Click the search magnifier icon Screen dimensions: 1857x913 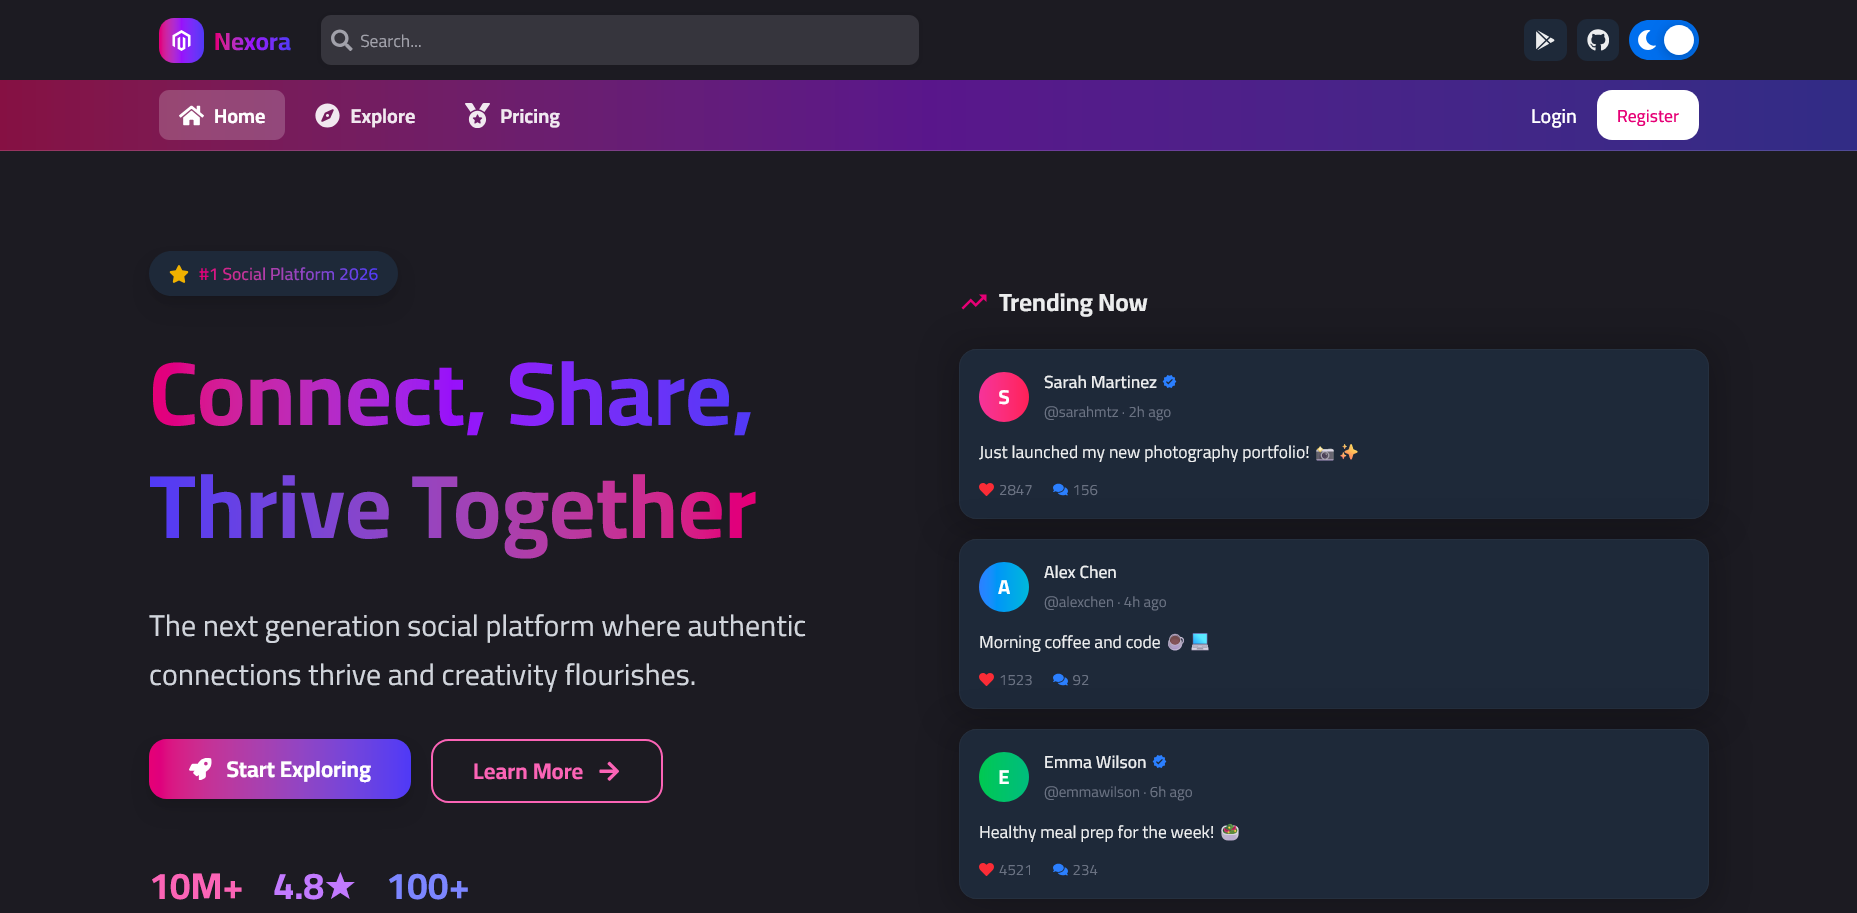click(x=342, y=41)
